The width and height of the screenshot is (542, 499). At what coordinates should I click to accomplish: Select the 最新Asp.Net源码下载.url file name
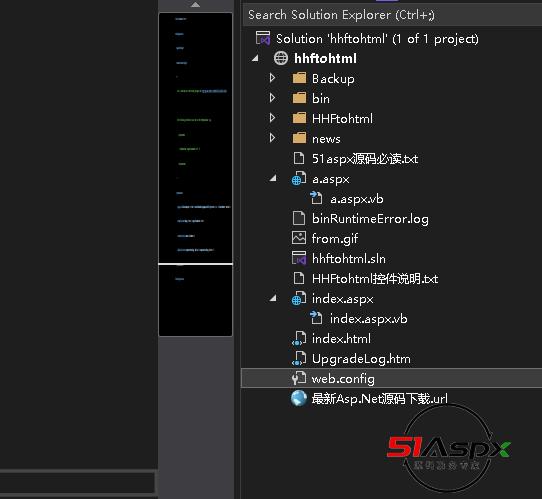[x=380, y=399]
